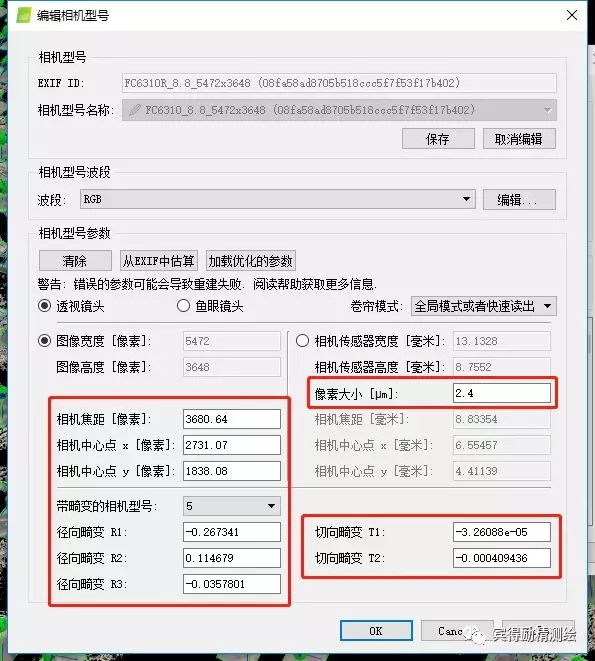Select the 鱼眼镜头 fisheye lens option
This screenshot has width=595, height=661.
[x=183, y=306]
